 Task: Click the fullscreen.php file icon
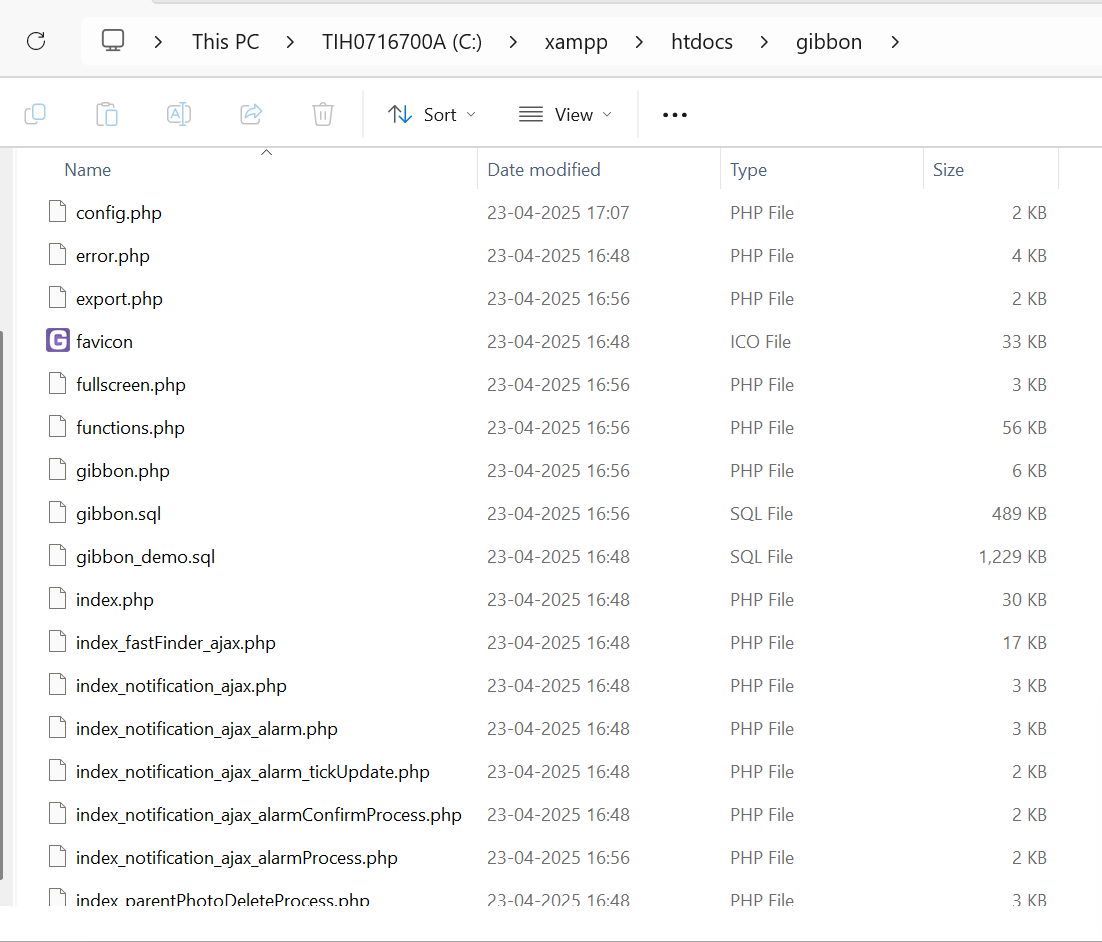(58, 384)
